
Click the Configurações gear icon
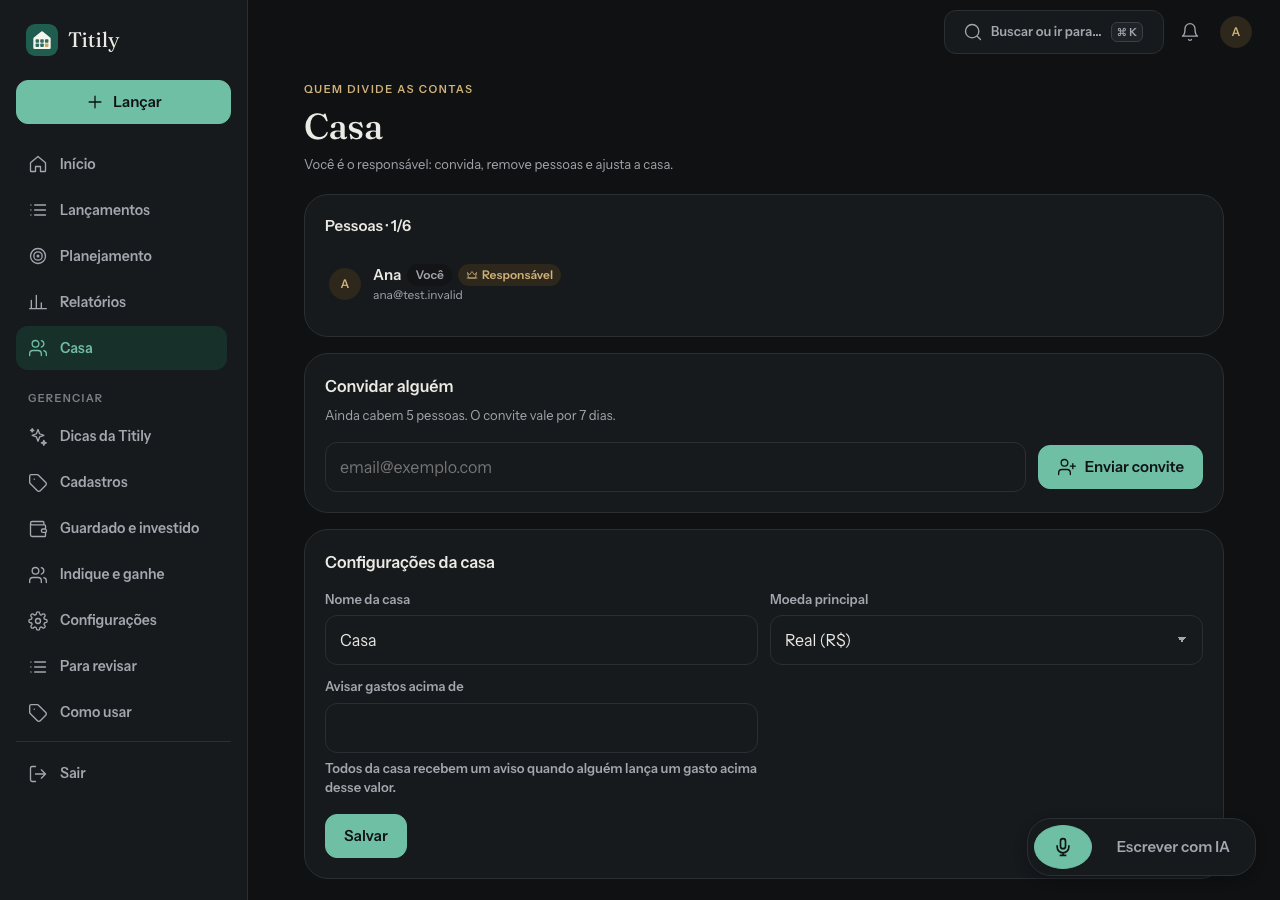point(38,620)
